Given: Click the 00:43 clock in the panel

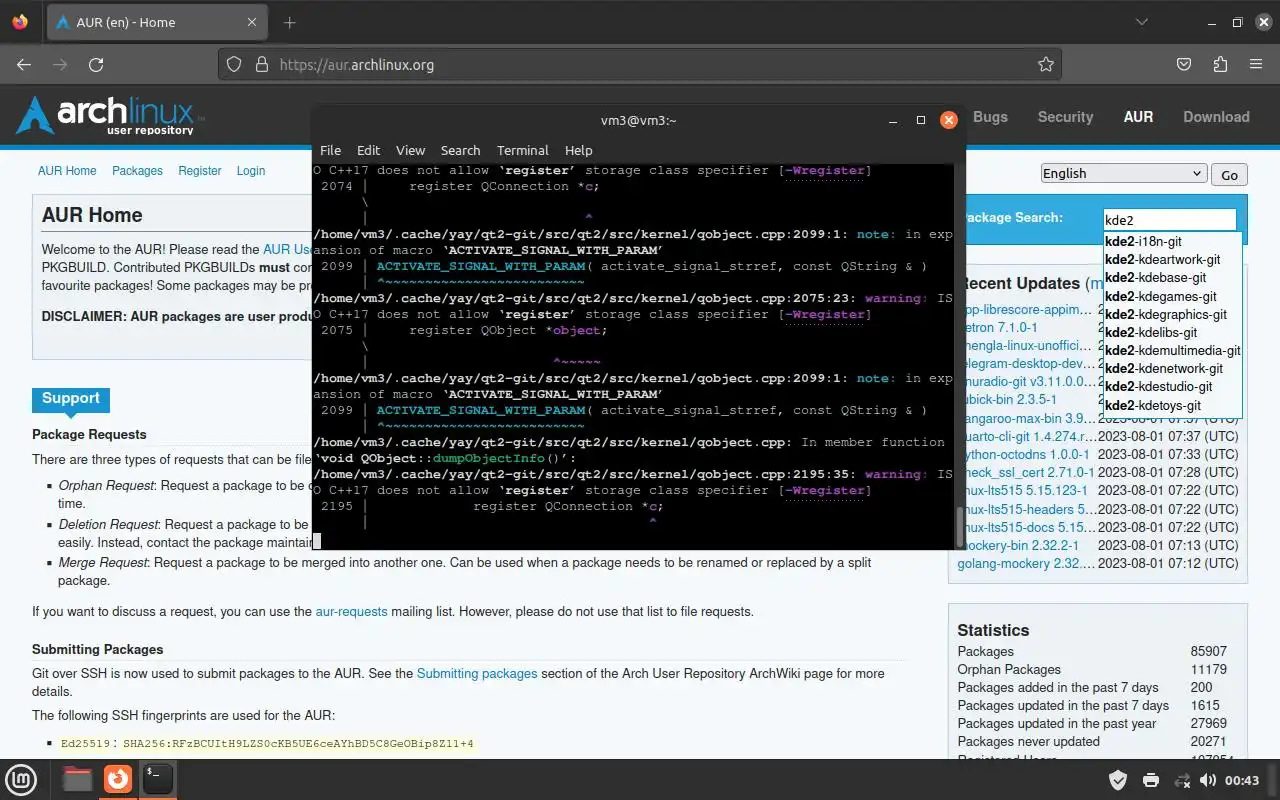Looking at the screenshot, I should [x=1242, y=780].
